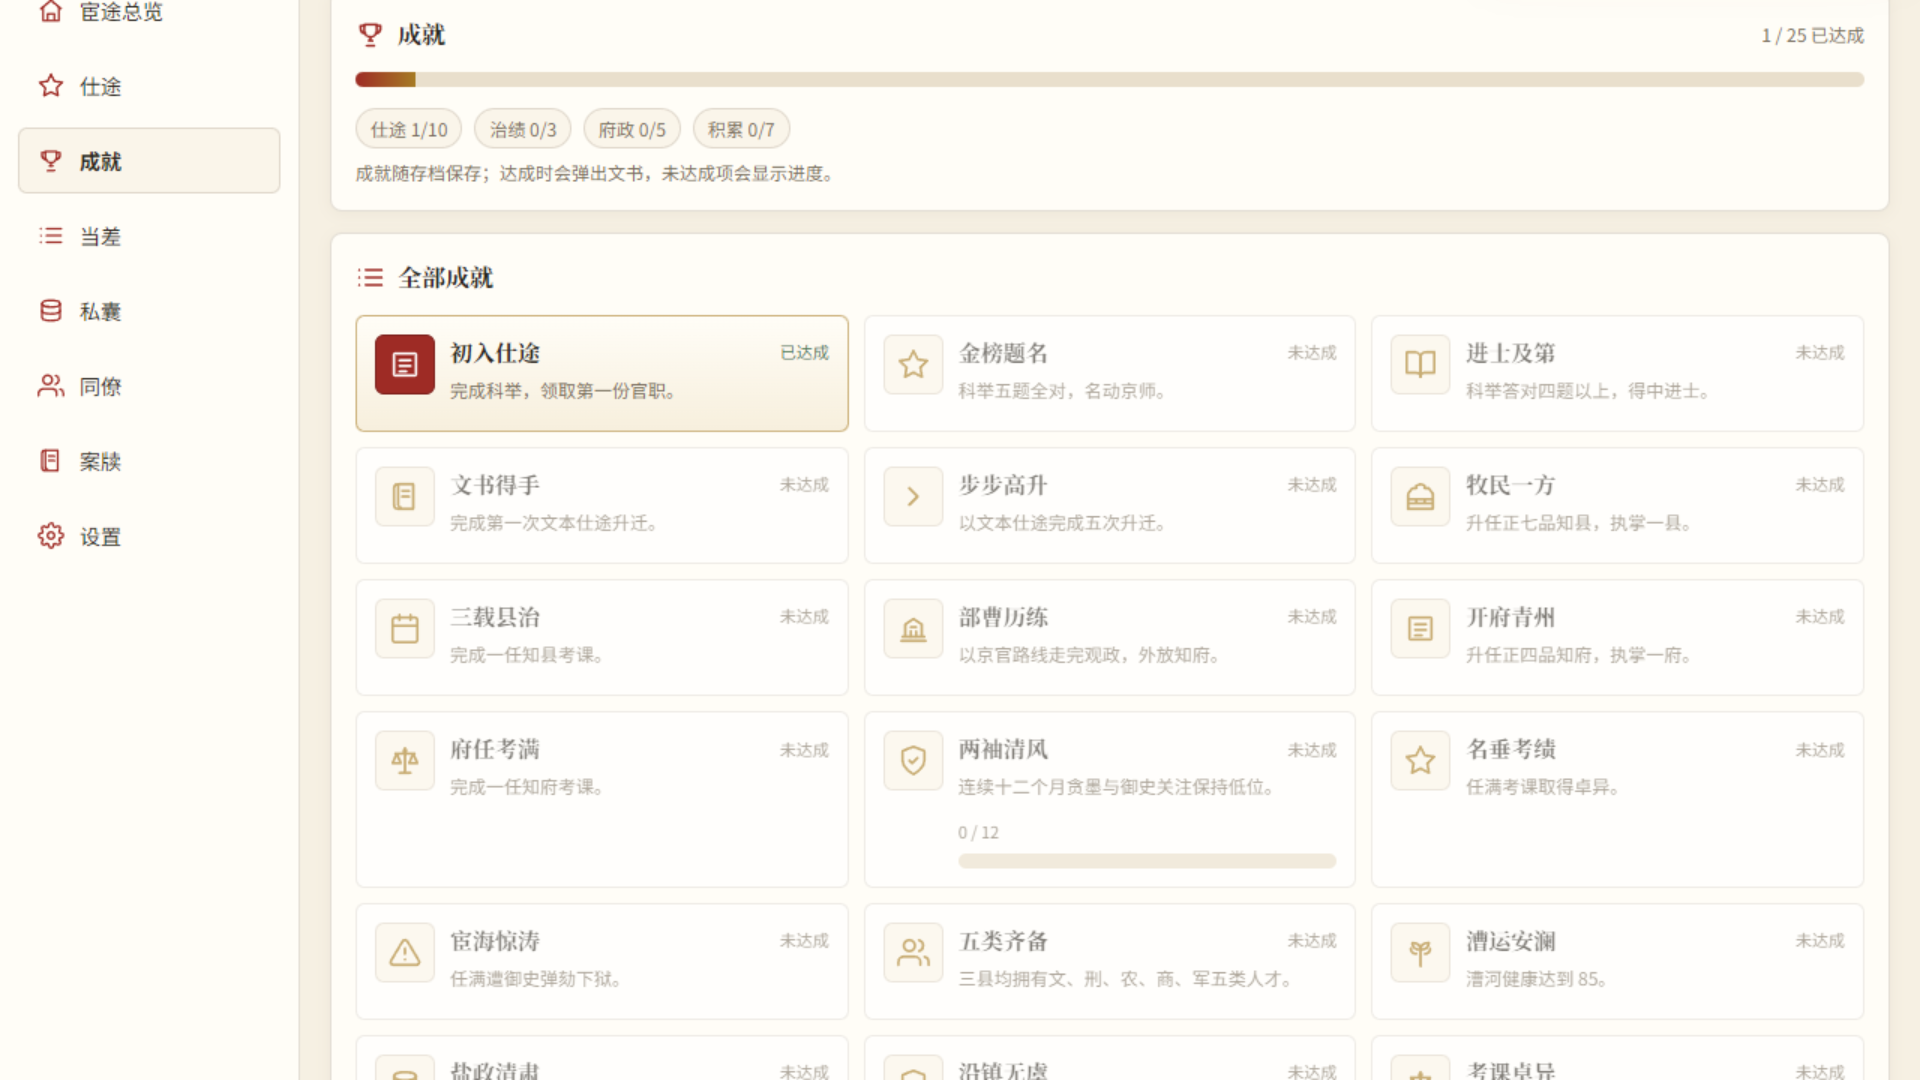
Task: Click the document icon of 开府青州
Action: click(x=1420, y=628)
